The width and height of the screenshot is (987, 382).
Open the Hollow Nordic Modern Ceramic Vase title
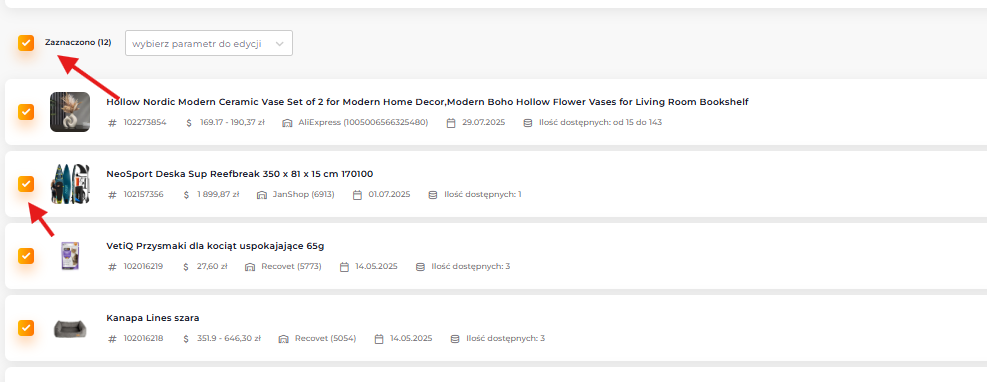tap(427, 102)
